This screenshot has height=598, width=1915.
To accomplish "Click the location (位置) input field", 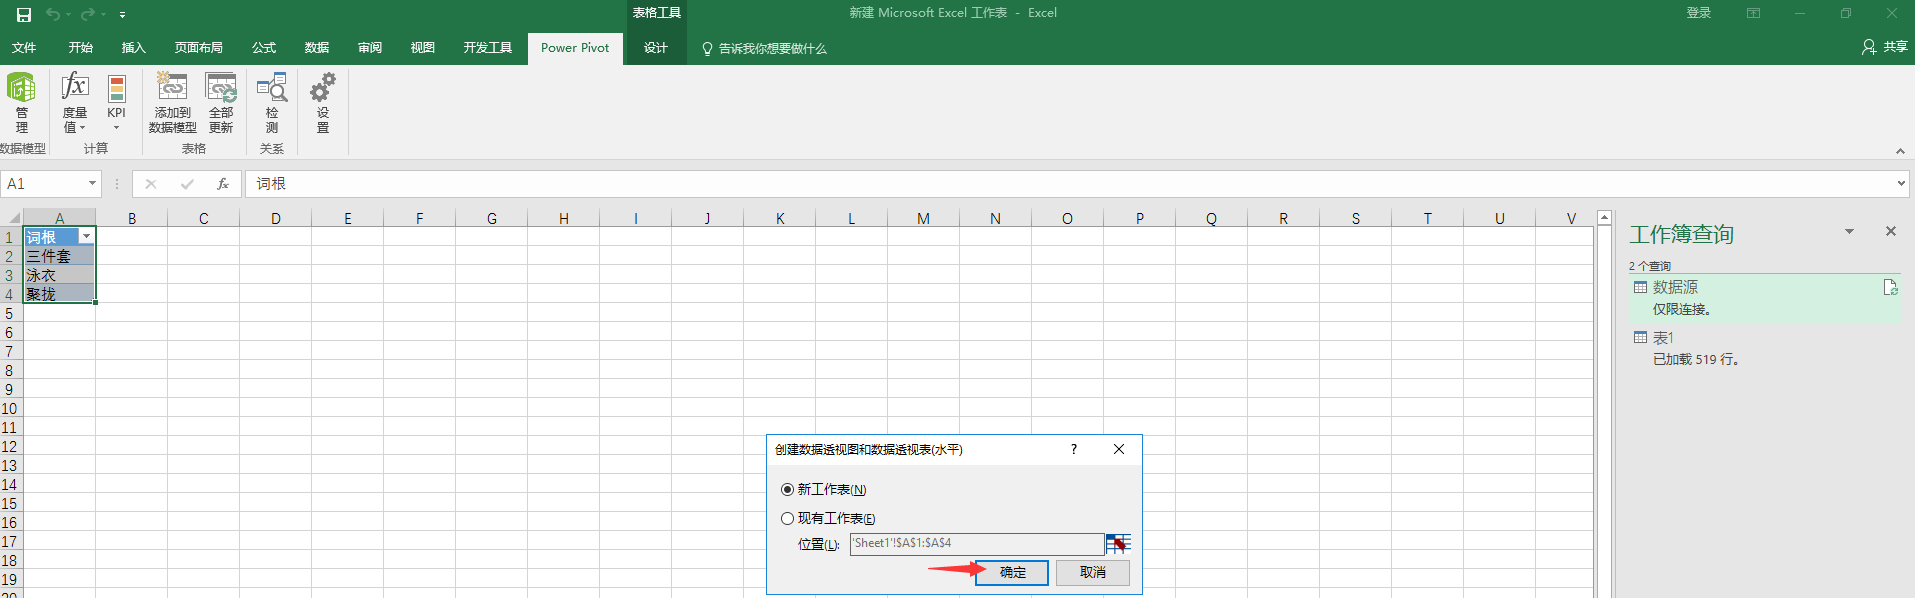I will click(x=977, y=543).
